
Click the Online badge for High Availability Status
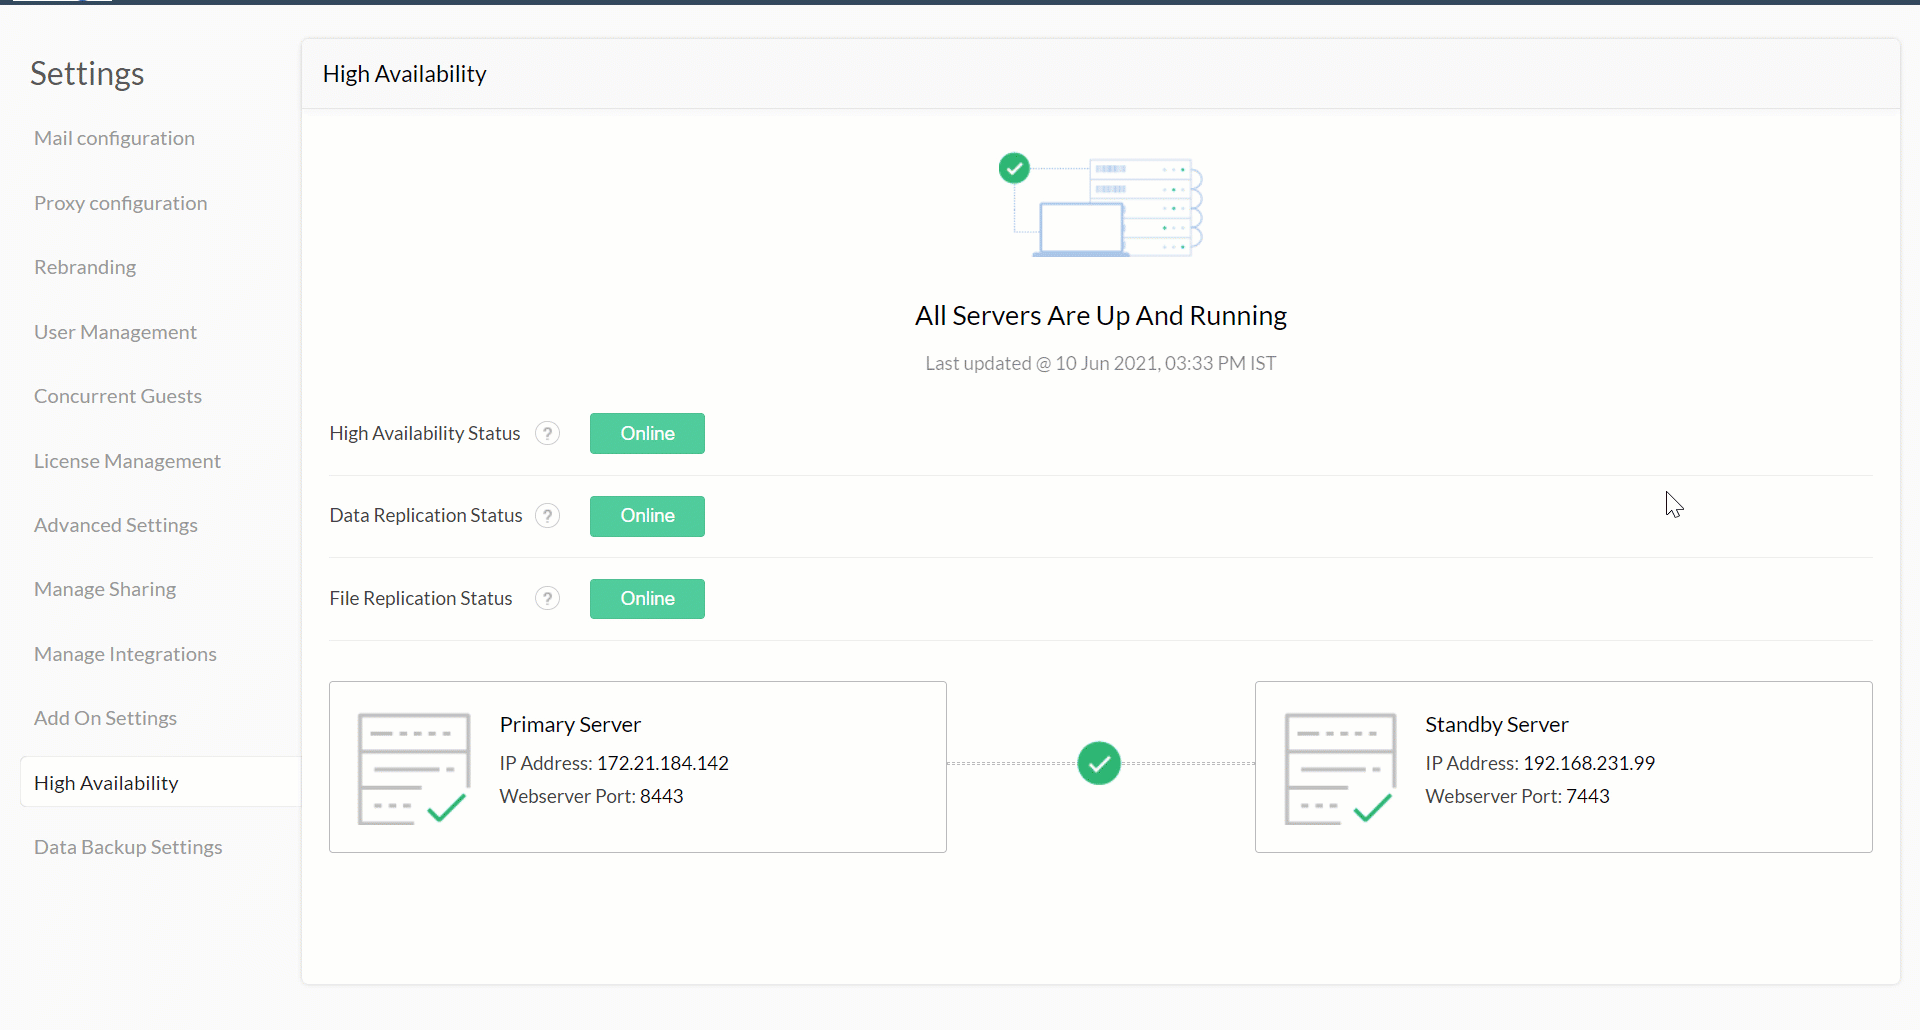point(646,433)
